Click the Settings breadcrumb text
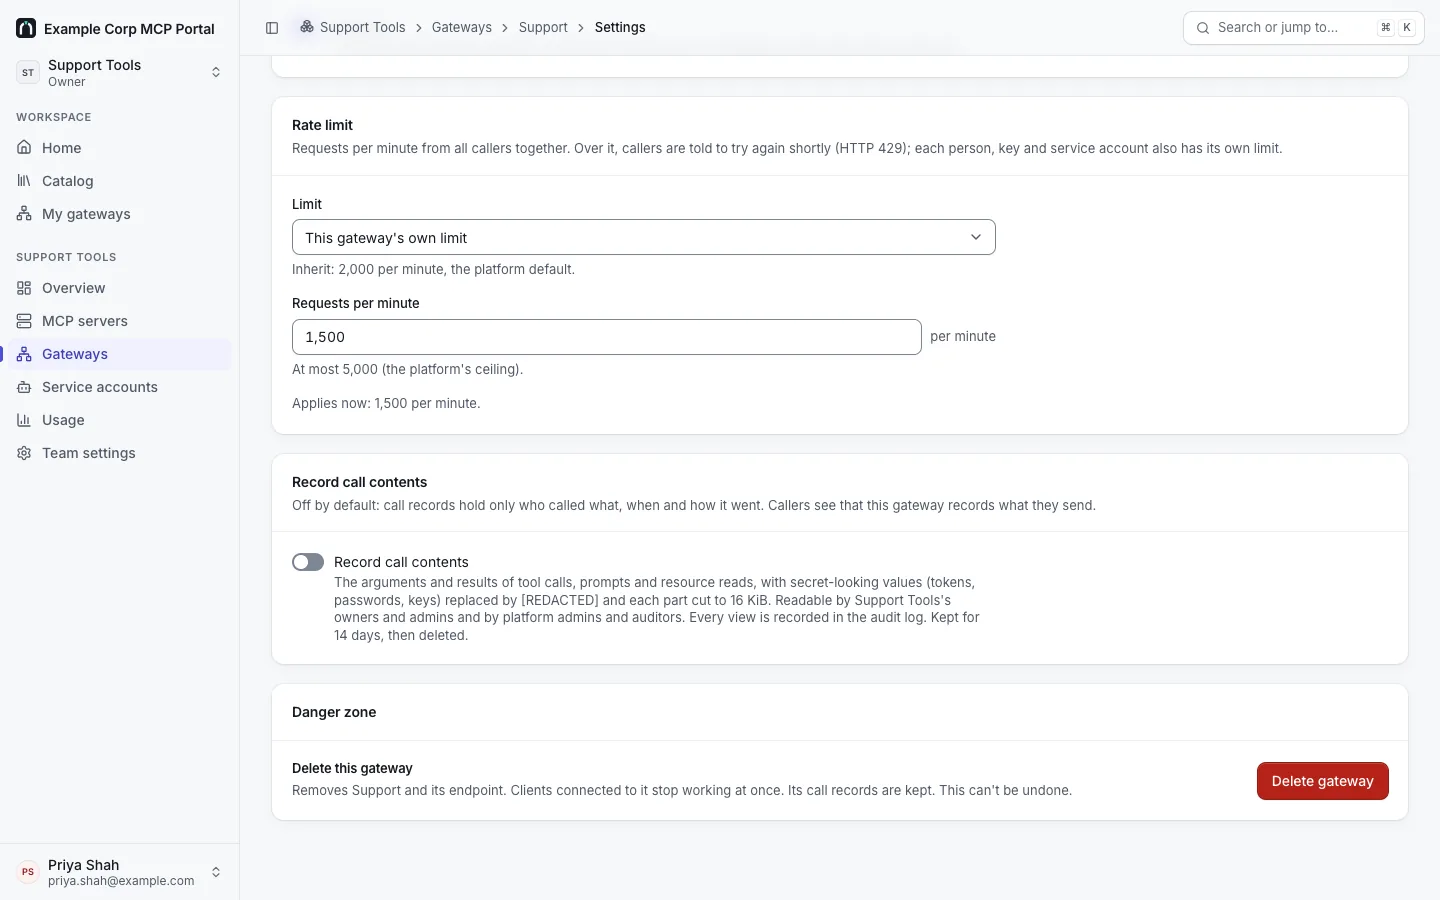Viewport: 1440px width, 900px height. (620, 27)
